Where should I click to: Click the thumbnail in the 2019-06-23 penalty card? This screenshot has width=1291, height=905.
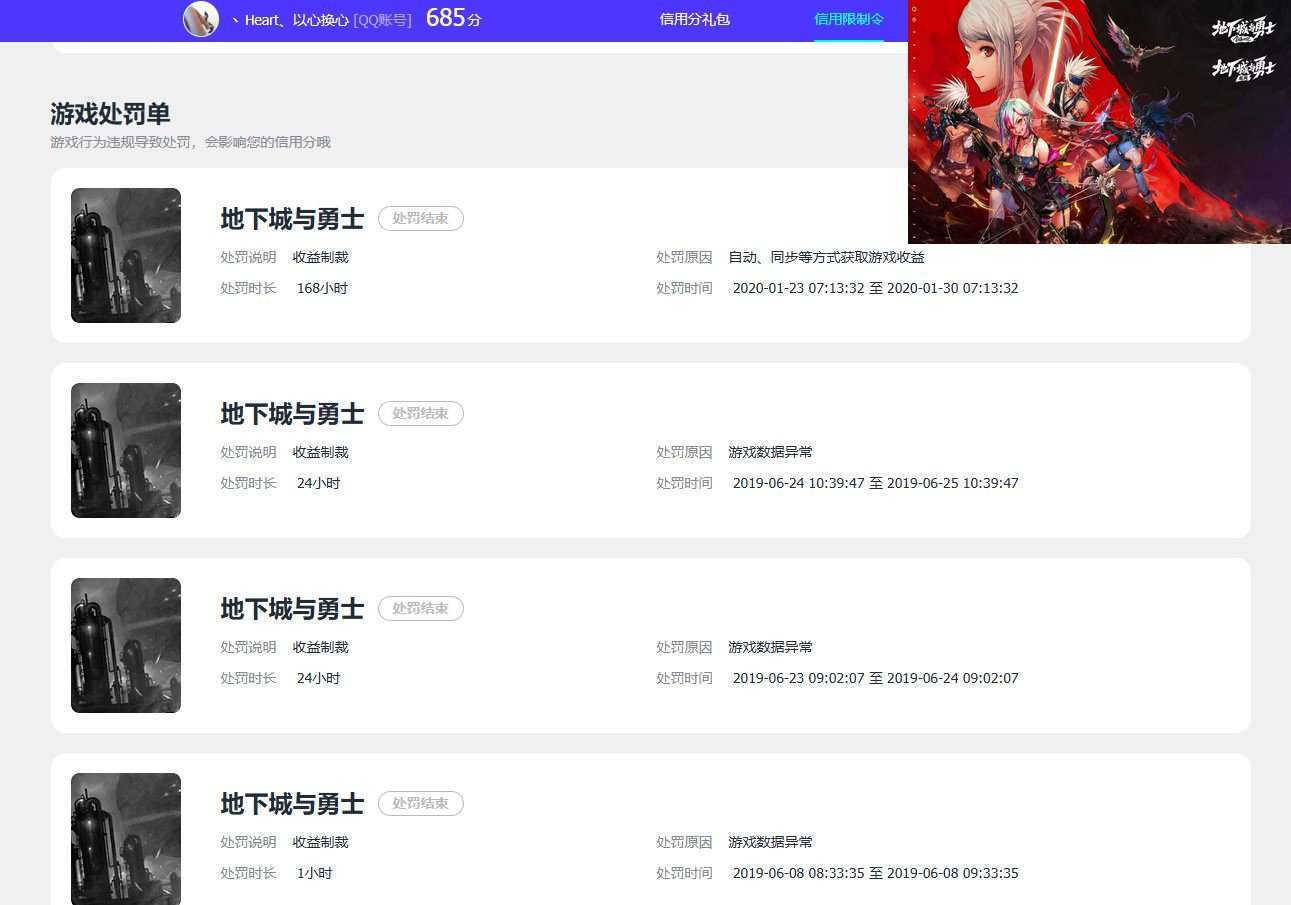tap(126, 645)
